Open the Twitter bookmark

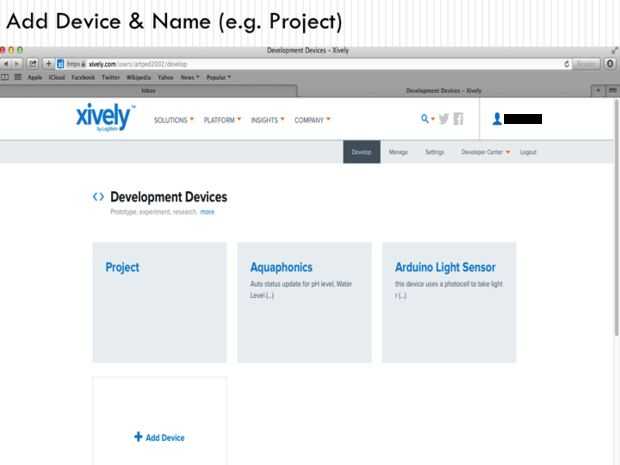111,77
